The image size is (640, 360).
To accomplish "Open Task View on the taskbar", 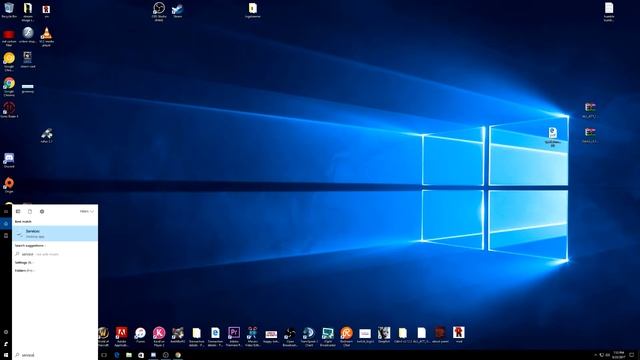I will click(104, 355).
